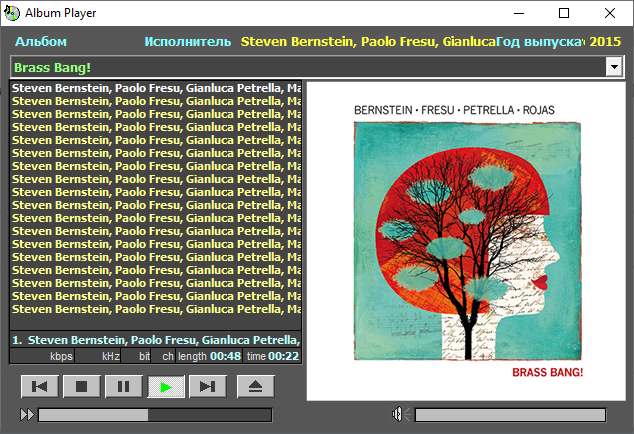Click the green Play button
The image size is (634, 434).
(x=166, y=387)
